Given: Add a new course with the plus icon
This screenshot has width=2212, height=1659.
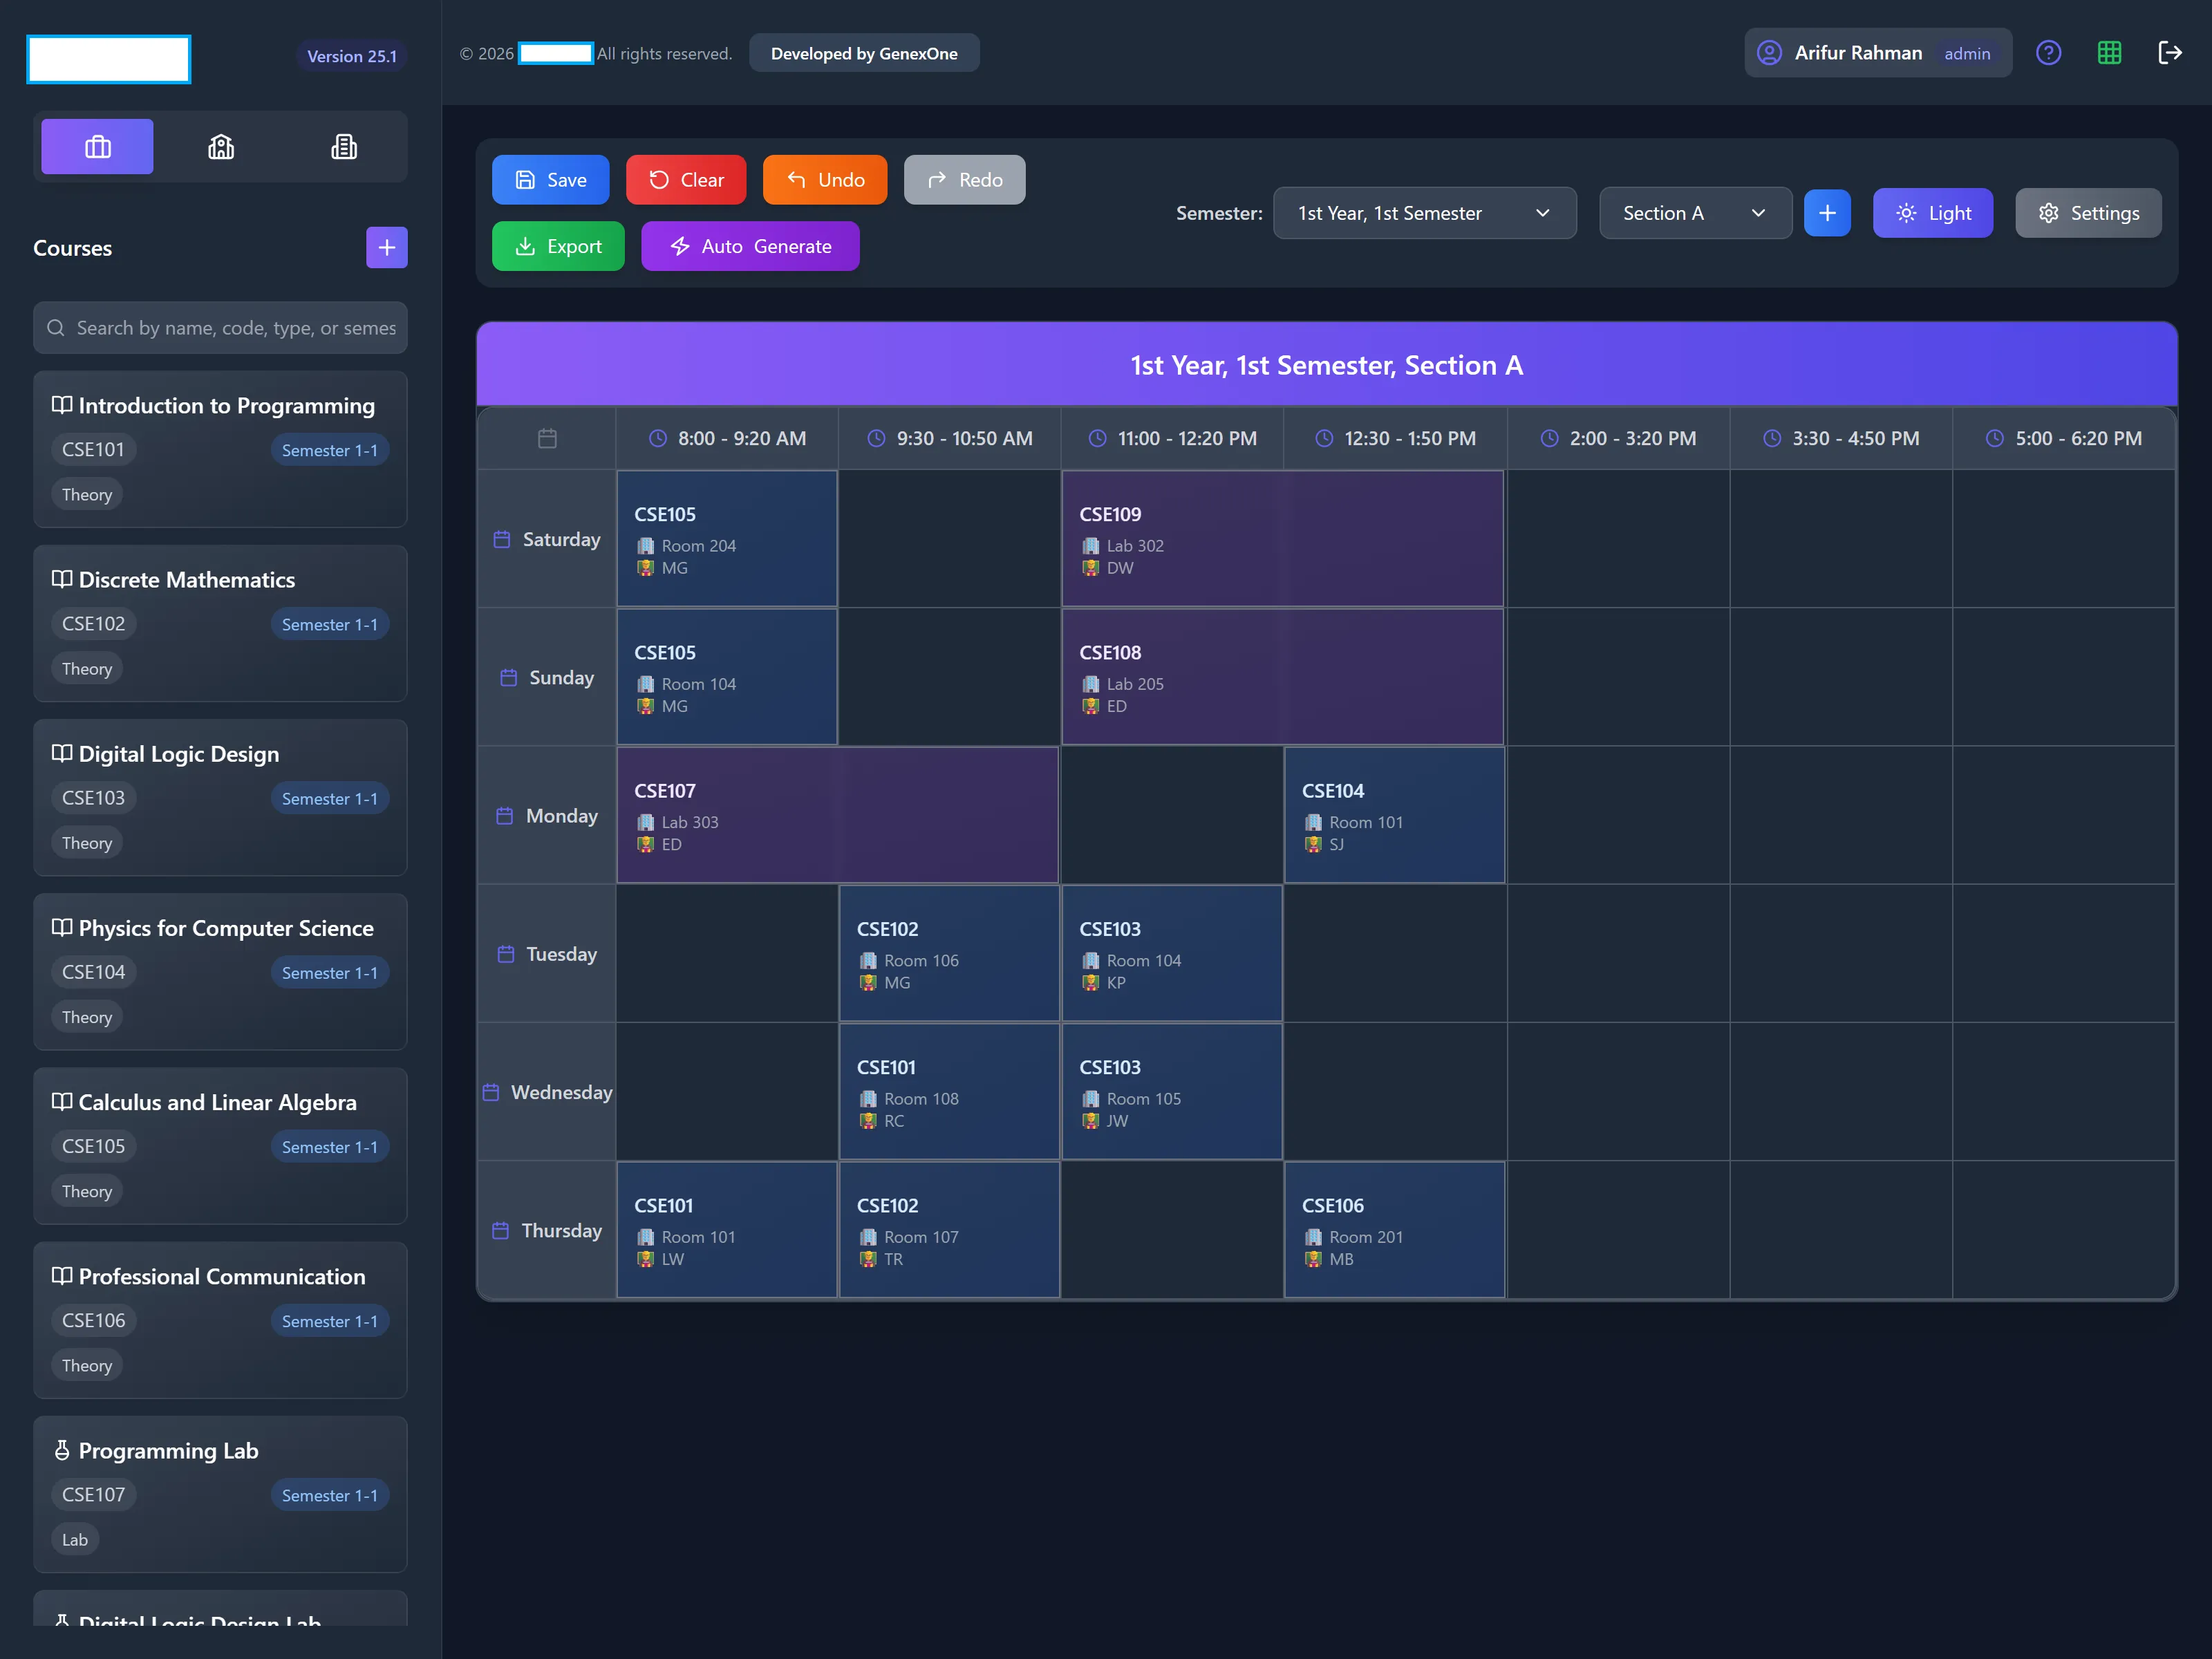Looking at the screenshot, I should coord(386,247).
